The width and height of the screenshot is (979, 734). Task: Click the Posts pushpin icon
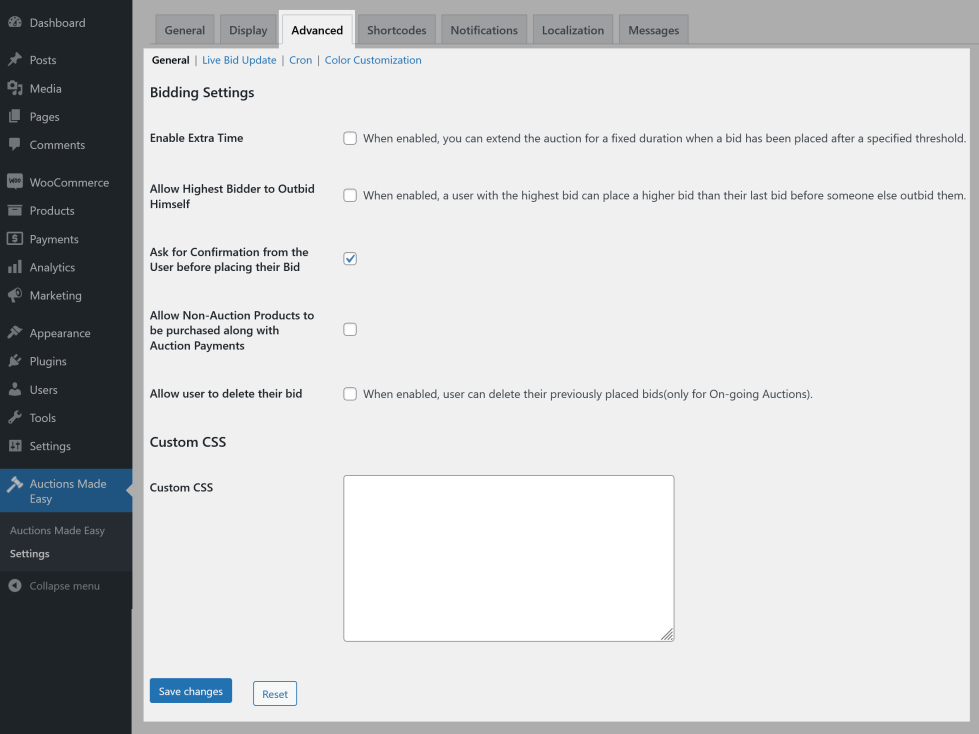point(15,60)
